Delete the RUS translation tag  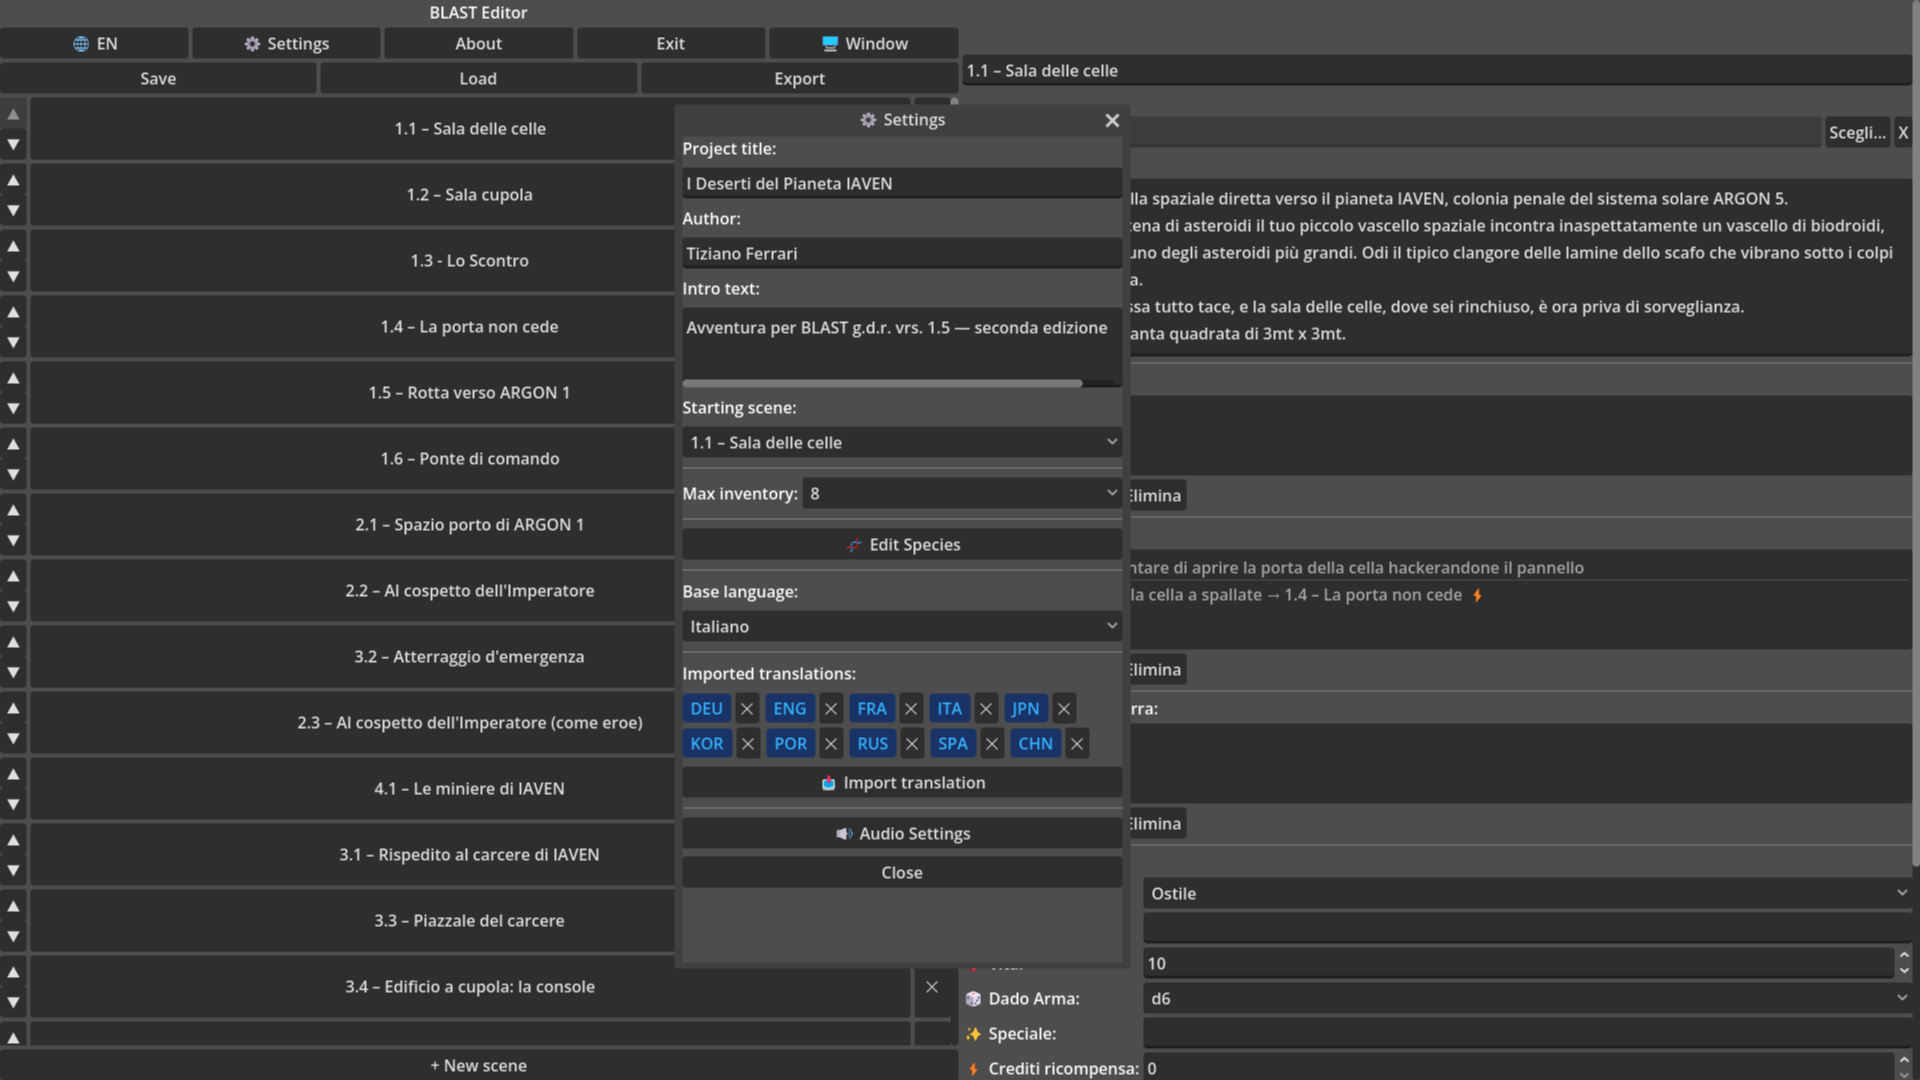[911, 744]
